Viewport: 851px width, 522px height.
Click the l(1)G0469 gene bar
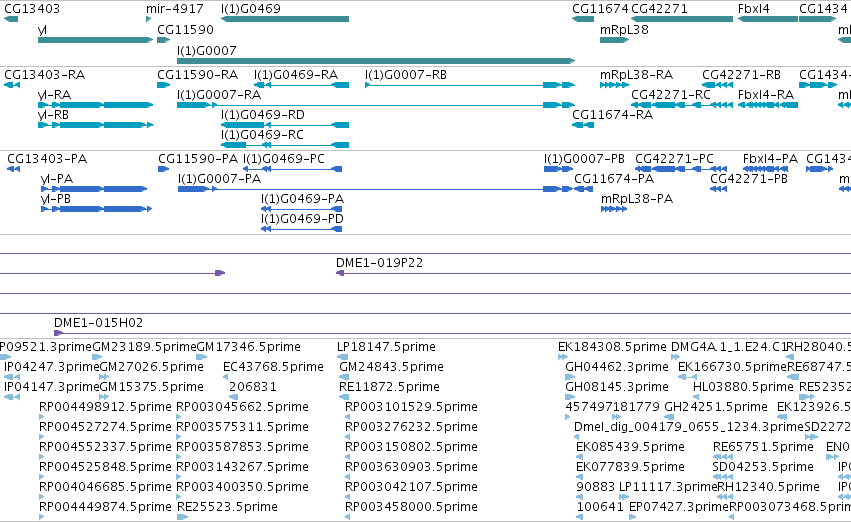click(285, 19)
